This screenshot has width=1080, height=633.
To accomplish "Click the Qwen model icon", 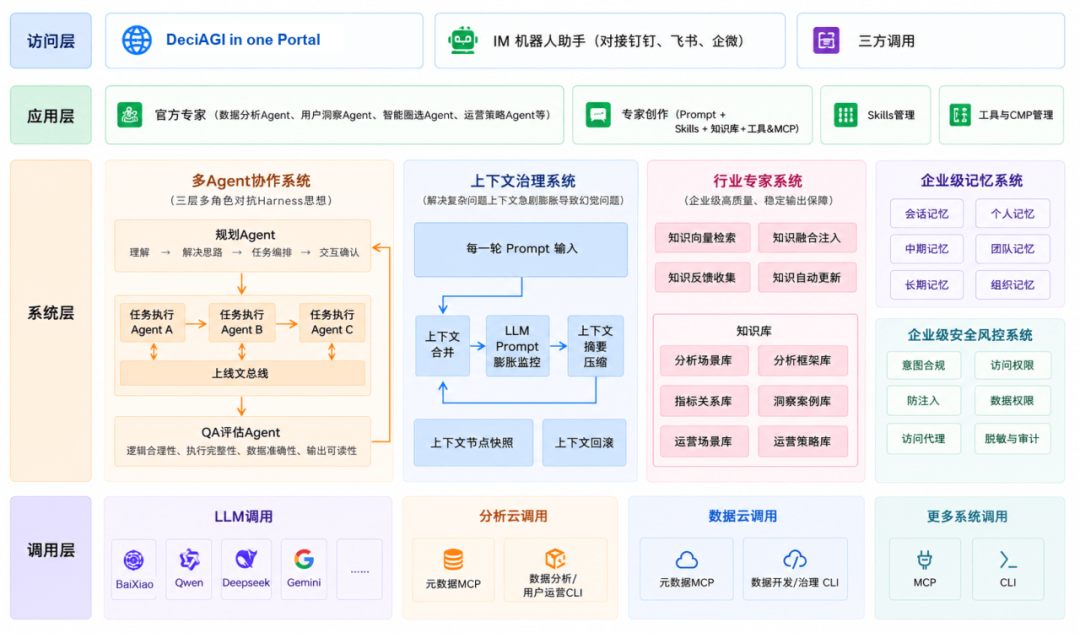I will click(189, 559).
